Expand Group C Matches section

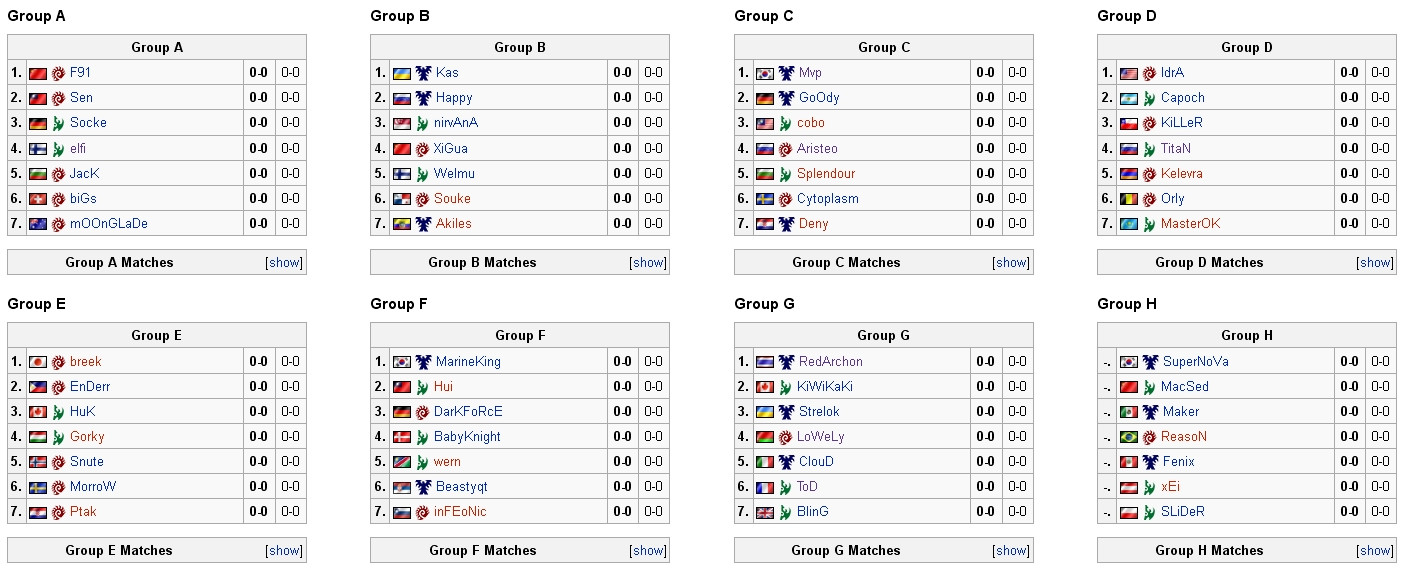tap(1011, 263)
